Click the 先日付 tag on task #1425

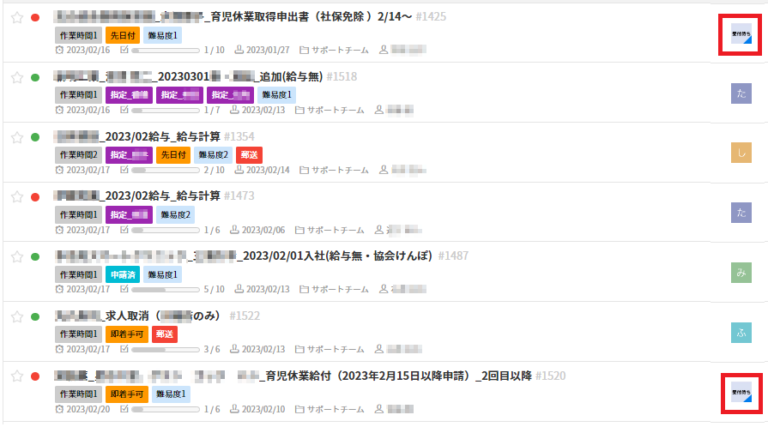coord(122,35)
